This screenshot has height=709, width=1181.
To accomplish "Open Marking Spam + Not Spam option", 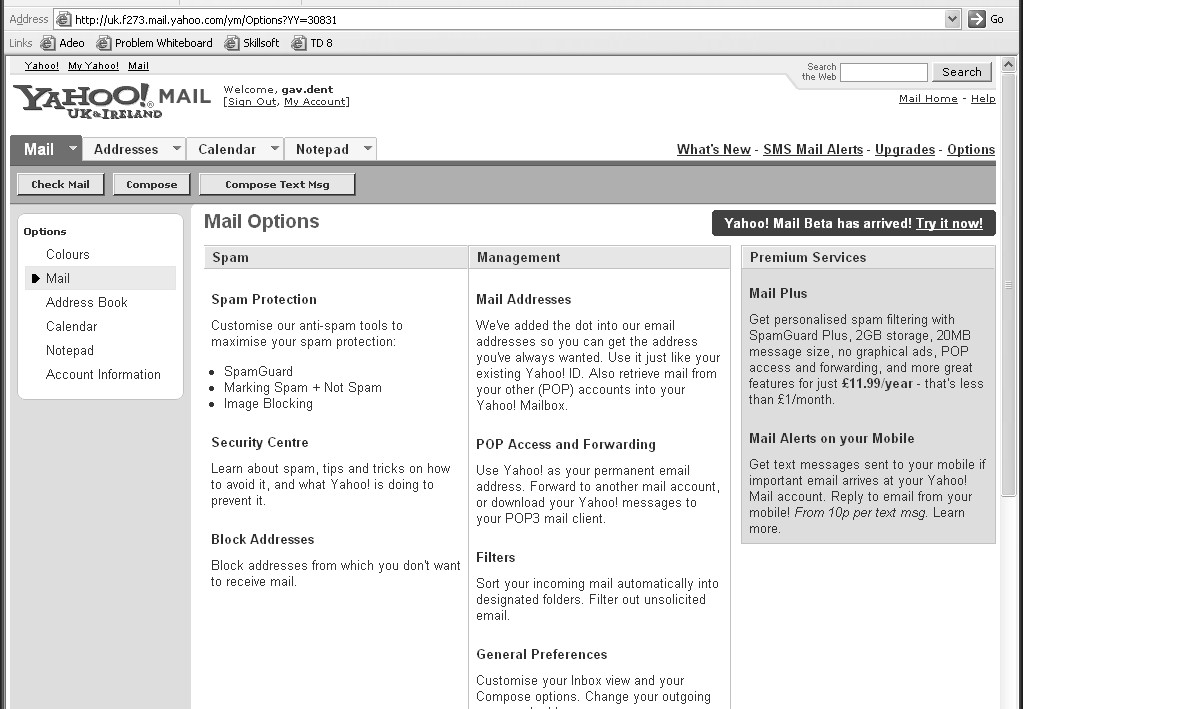I will 303,388.
